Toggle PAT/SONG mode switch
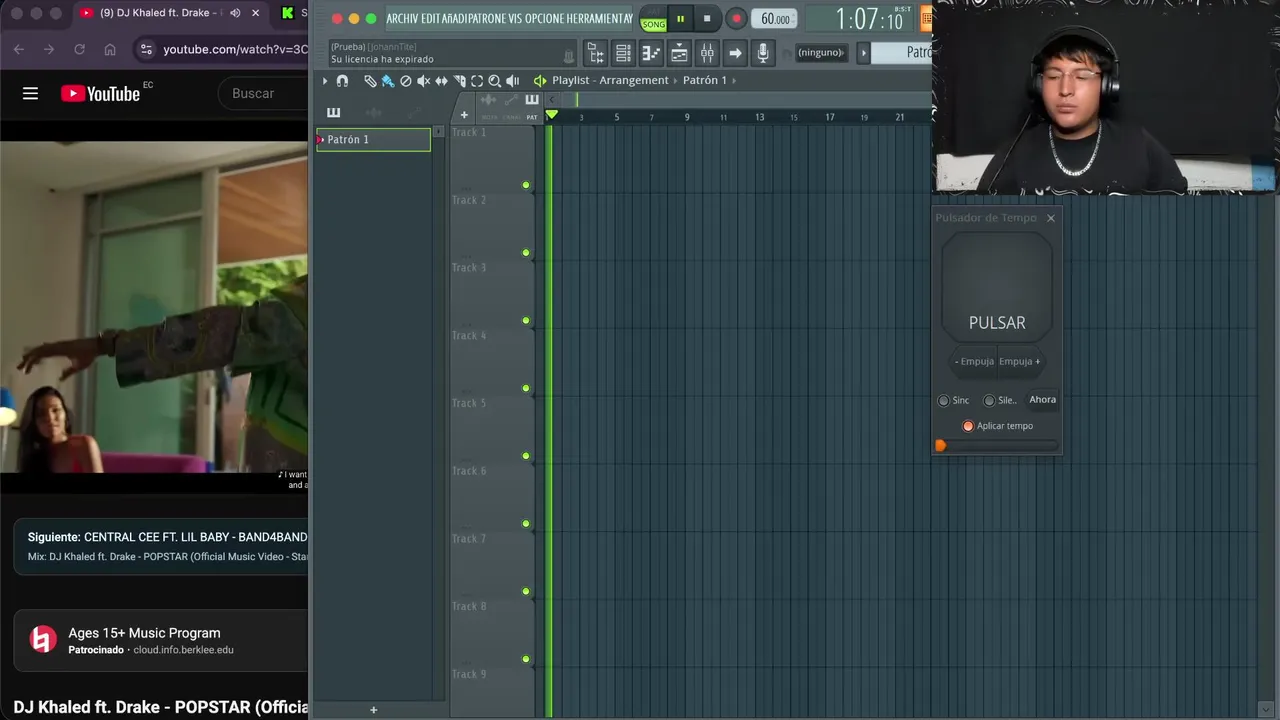 click(x=653, y=19)
